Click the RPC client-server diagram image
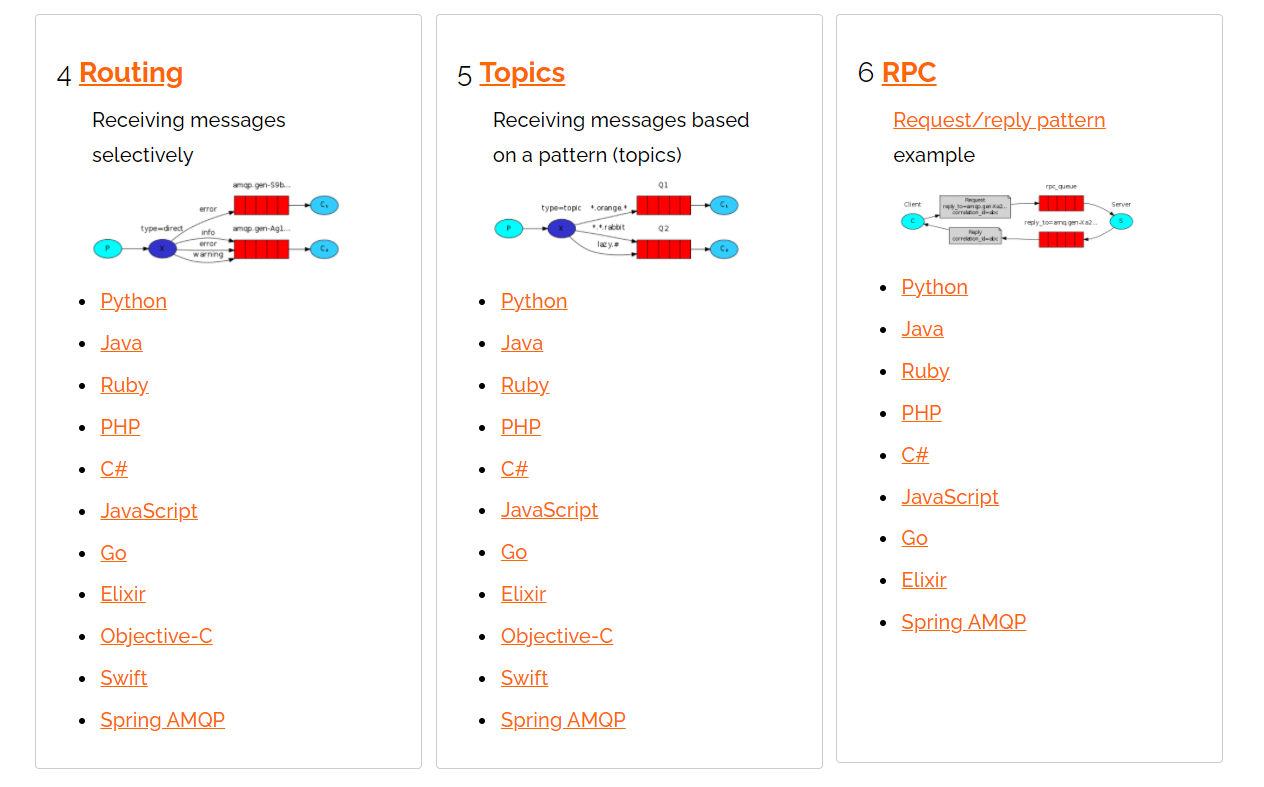 tap(1017, 219)
